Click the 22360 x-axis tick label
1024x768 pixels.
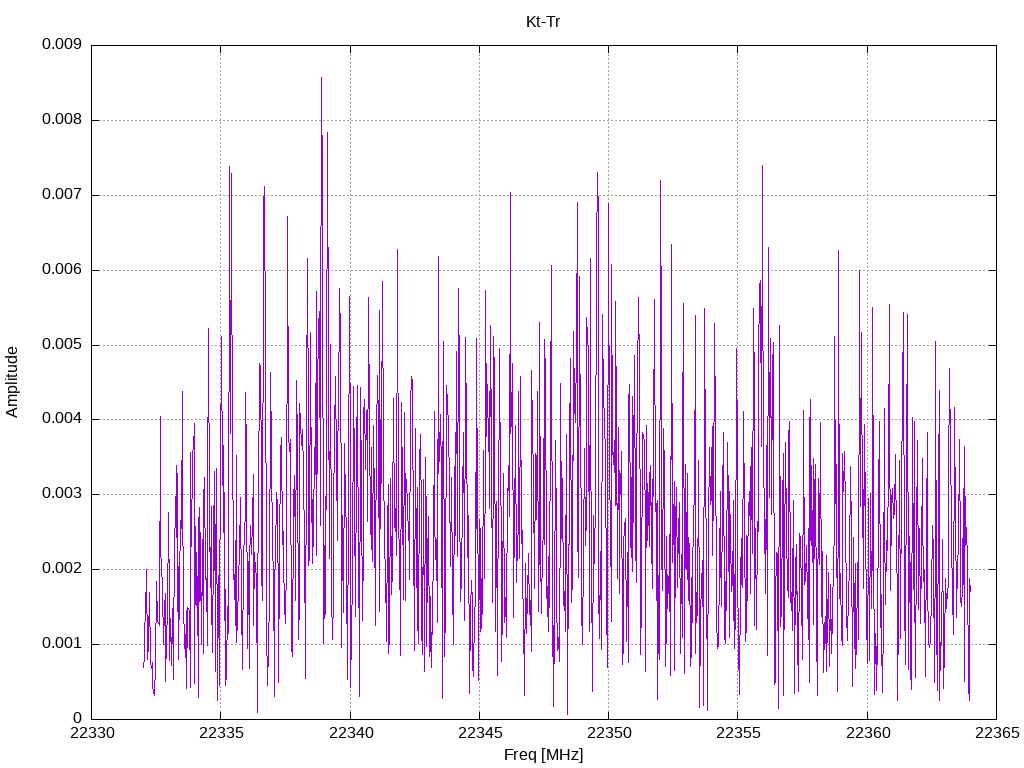tap(868, 733)
